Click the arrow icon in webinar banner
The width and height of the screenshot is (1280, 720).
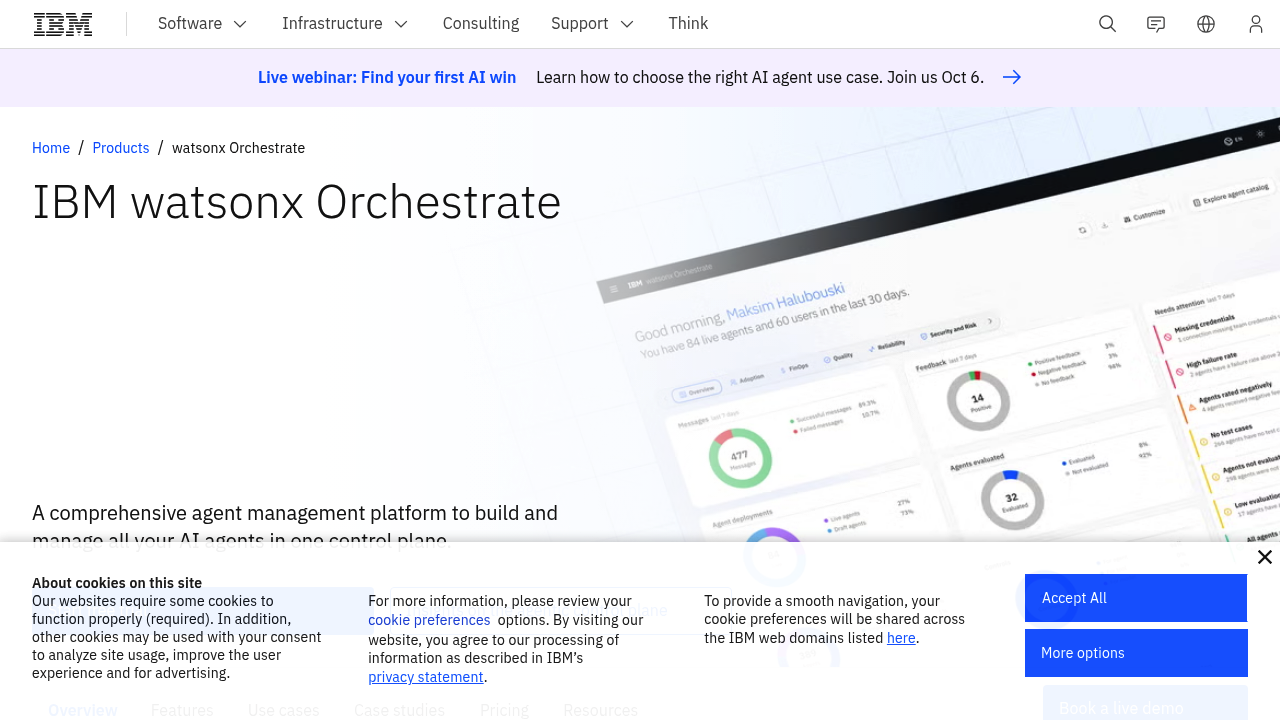click(x=1012, y=77)
